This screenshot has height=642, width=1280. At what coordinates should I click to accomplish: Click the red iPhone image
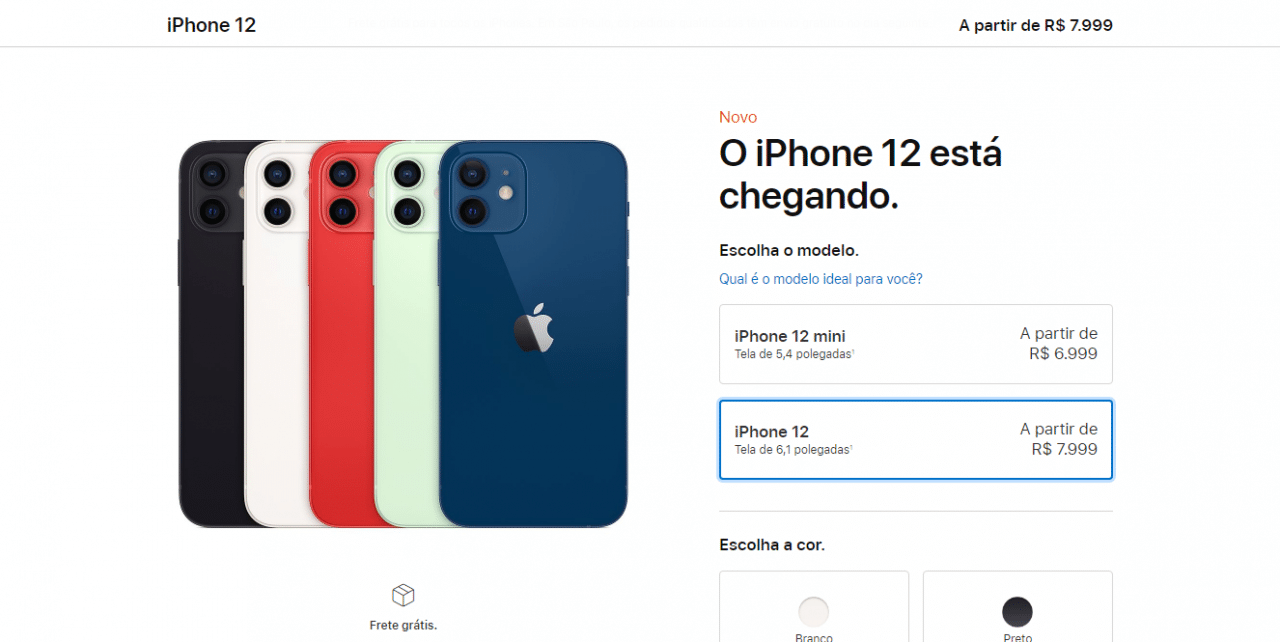click(341, 333)
